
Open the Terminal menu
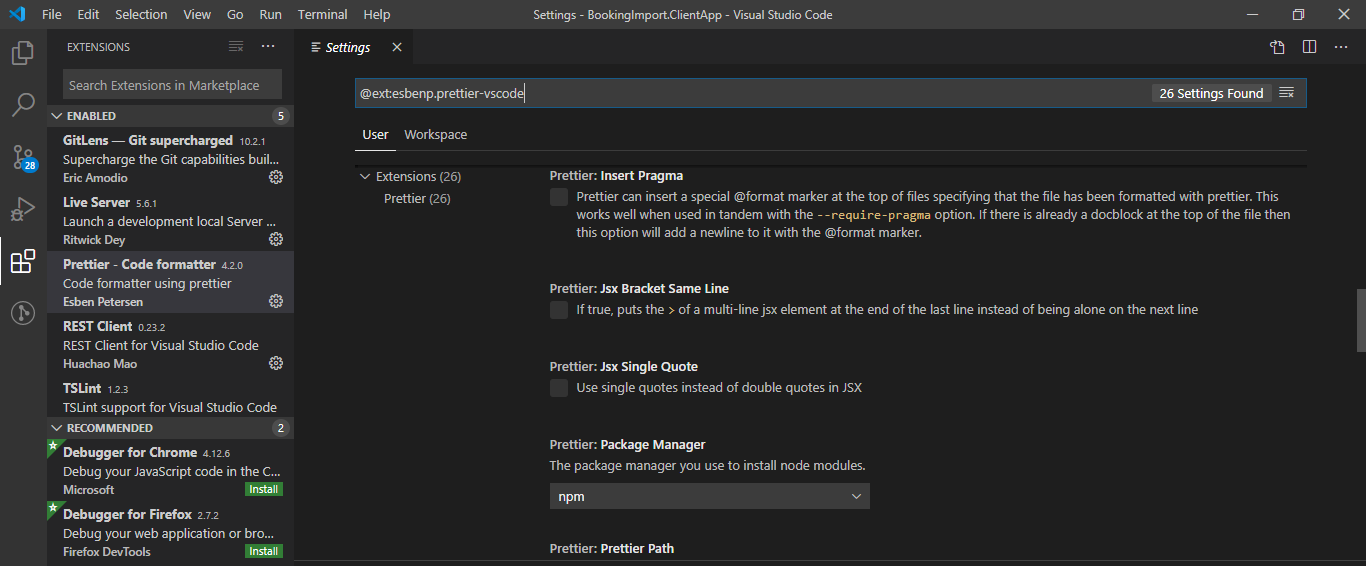click(x=323, y=15)
